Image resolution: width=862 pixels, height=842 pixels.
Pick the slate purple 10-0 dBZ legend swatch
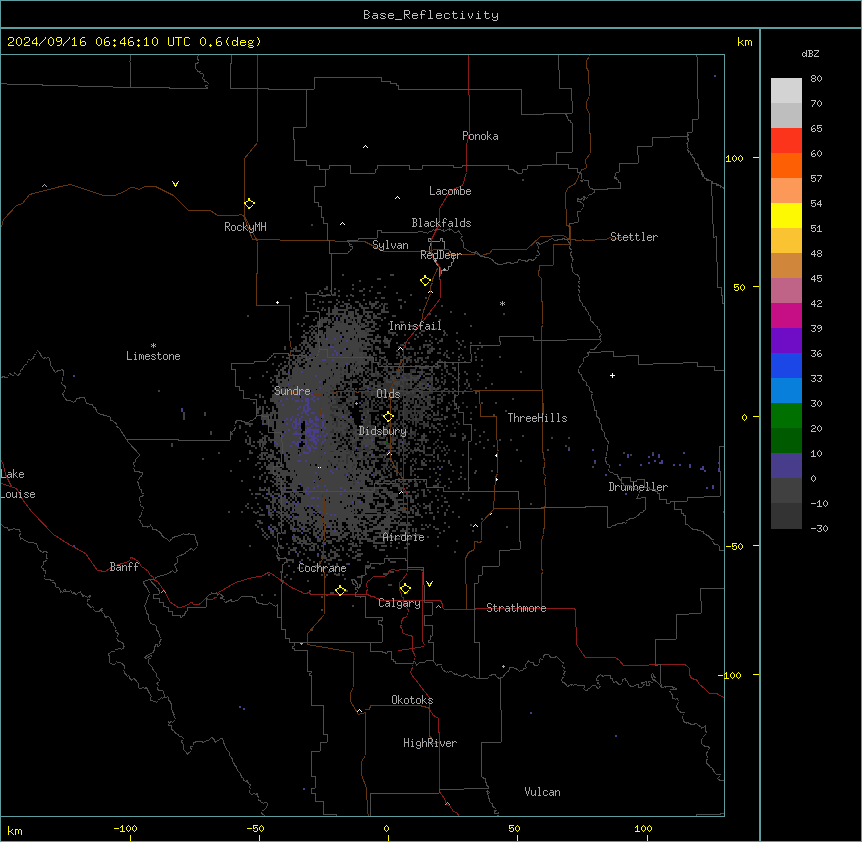pyautogui.click(x=786, y=466)
